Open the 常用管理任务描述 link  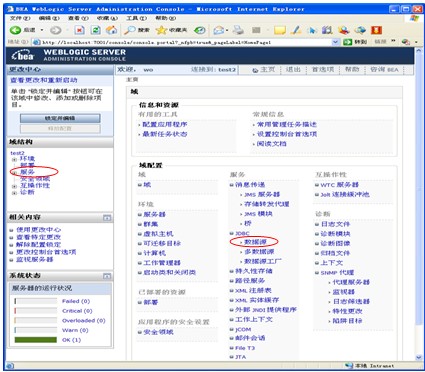[287, 124]
